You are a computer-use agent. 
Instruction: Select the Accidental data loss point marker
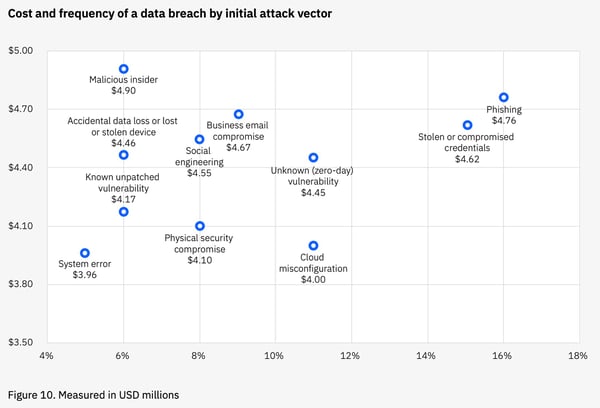pos(124,155)
